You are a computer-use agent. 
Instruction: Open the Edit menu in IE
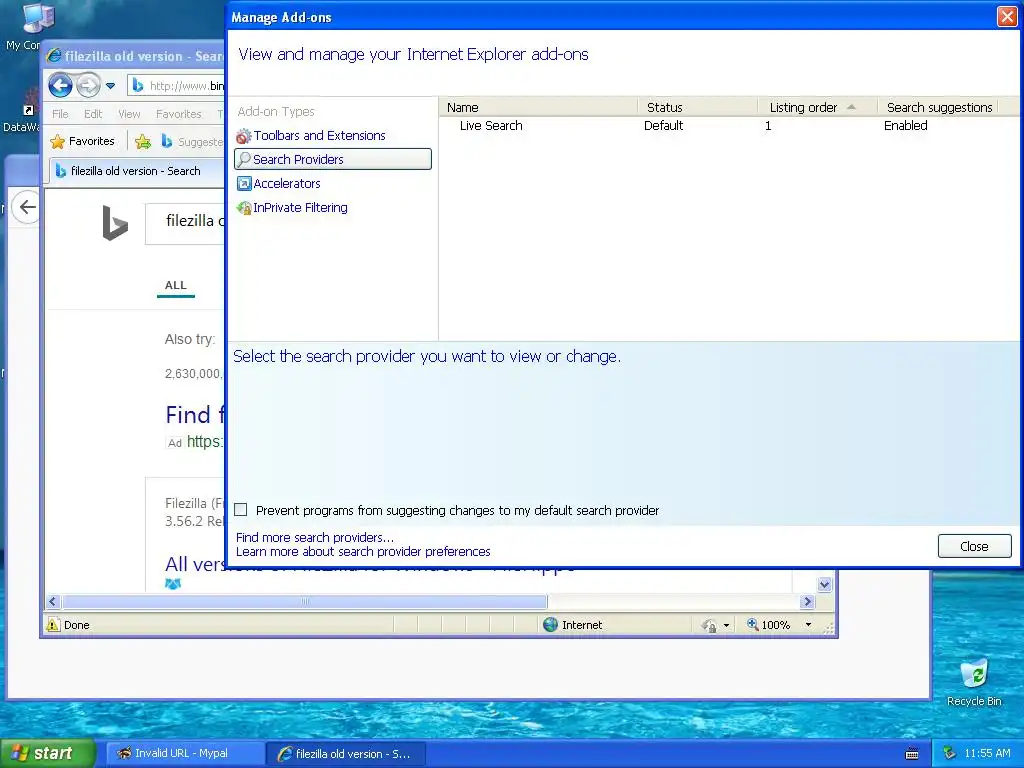[x=93, y=114]
